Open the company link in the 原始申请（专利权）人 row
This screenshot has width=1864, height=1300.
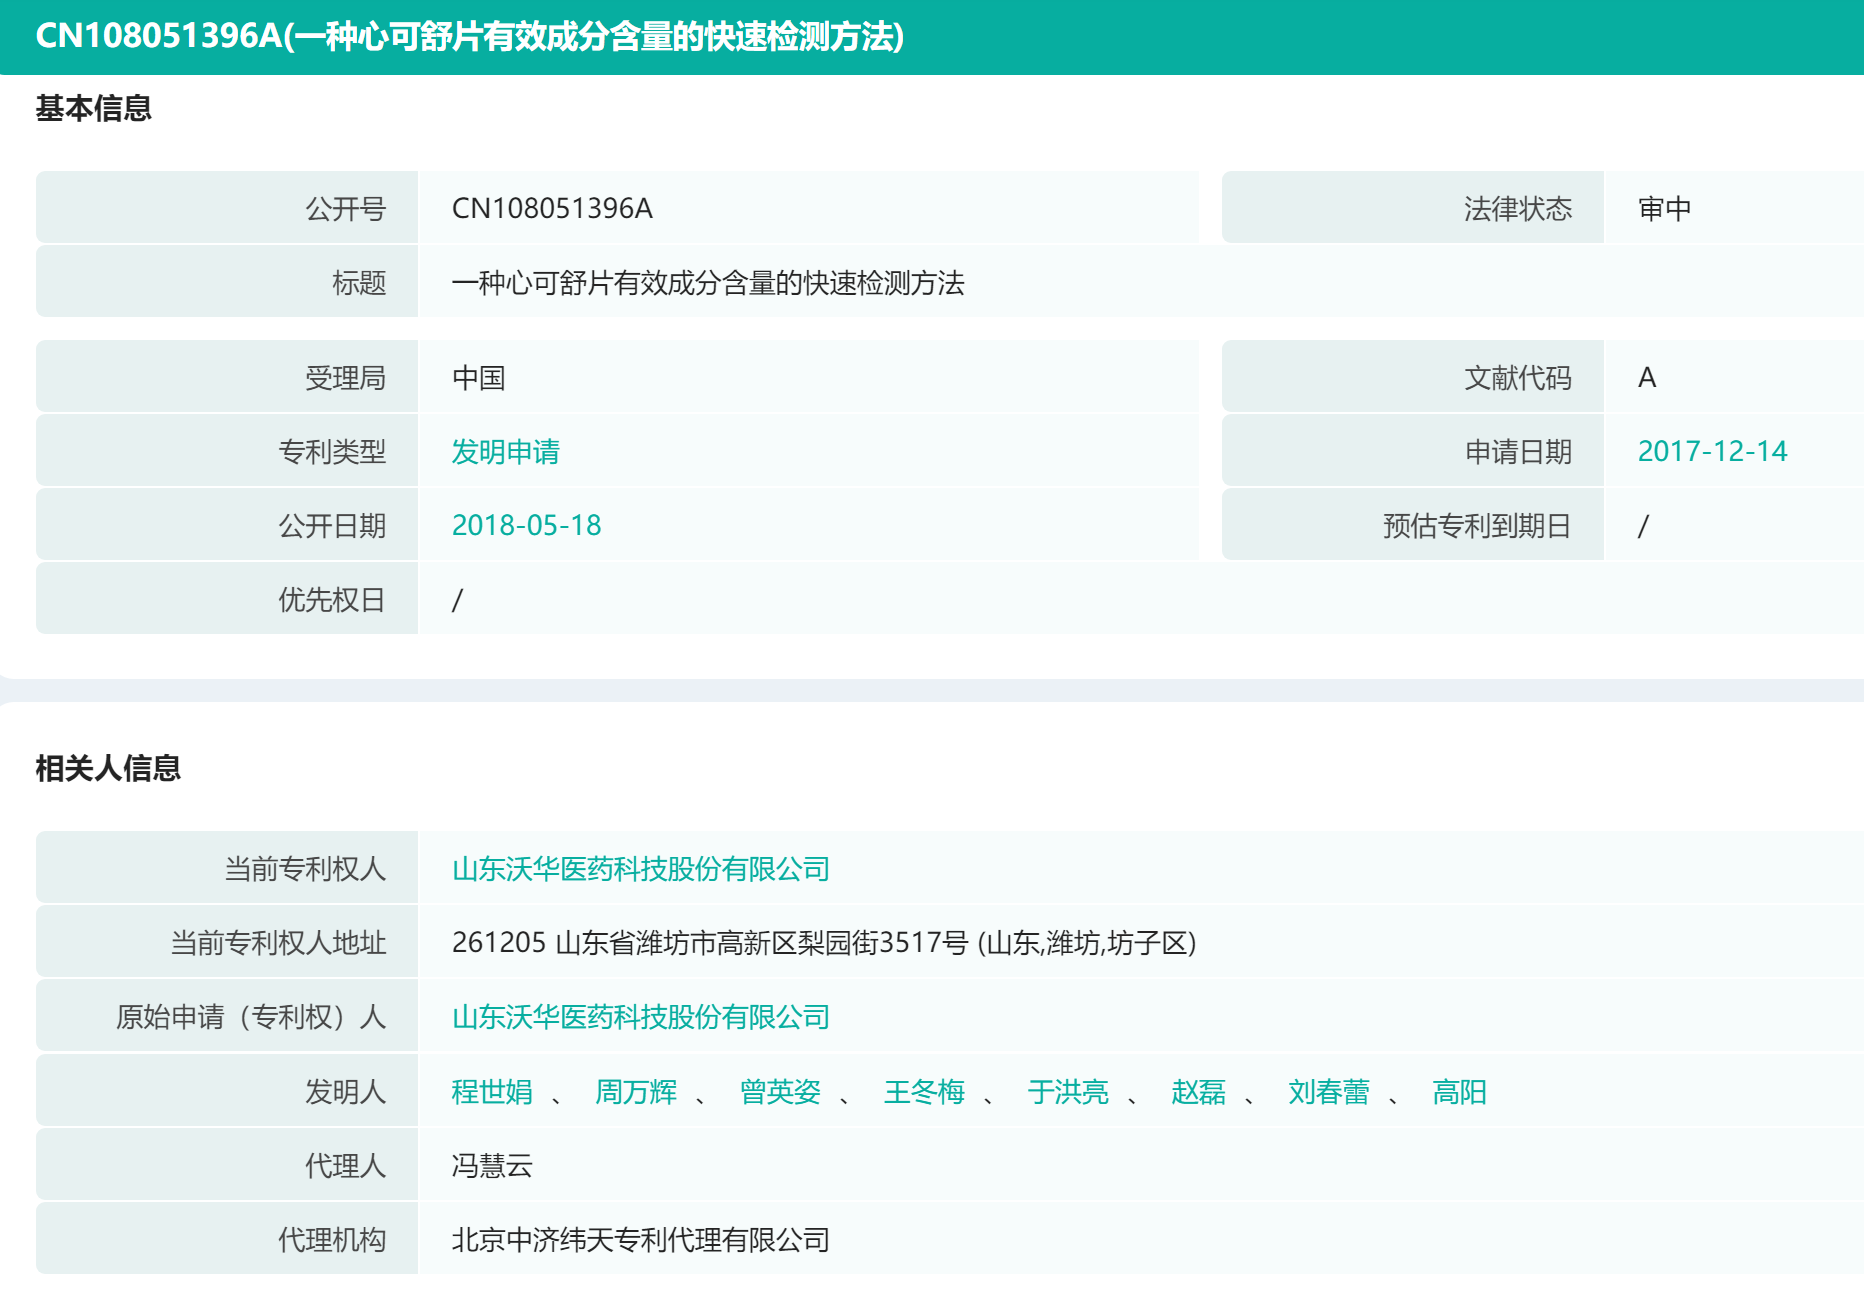[x=640, y=1017]
